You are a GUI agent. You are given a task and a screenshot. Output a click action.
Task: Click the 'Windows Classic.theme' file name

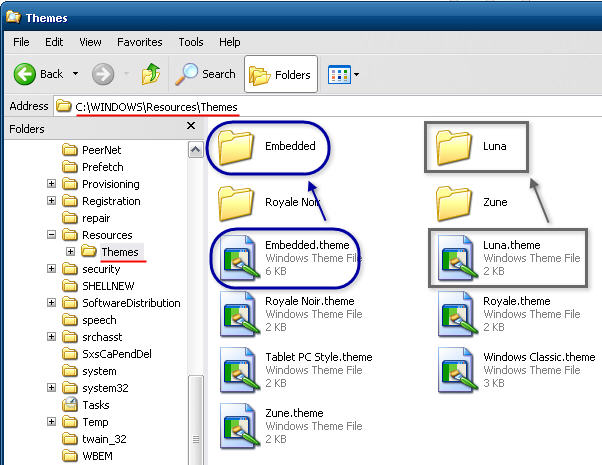click(539, 357)
